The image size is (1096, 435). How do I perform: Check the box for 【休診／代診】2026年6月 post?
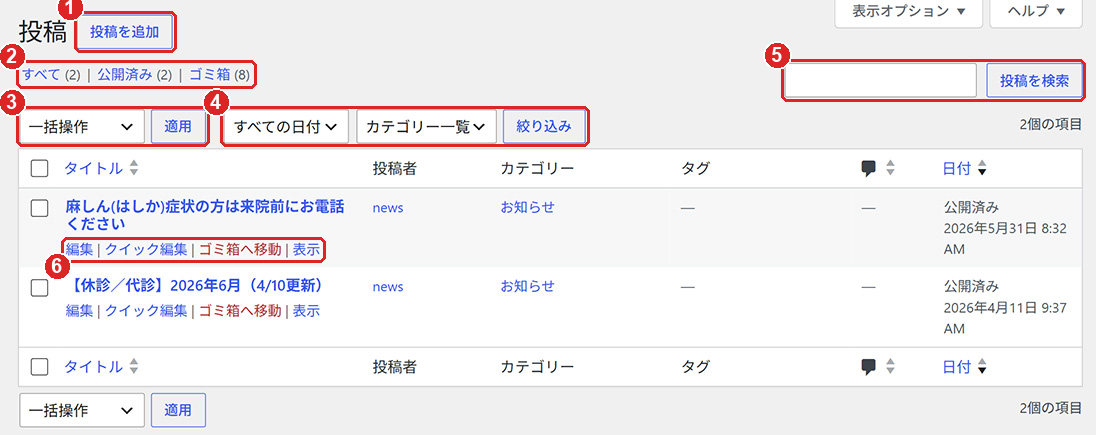pyautogui.click(x=40, y=287)
